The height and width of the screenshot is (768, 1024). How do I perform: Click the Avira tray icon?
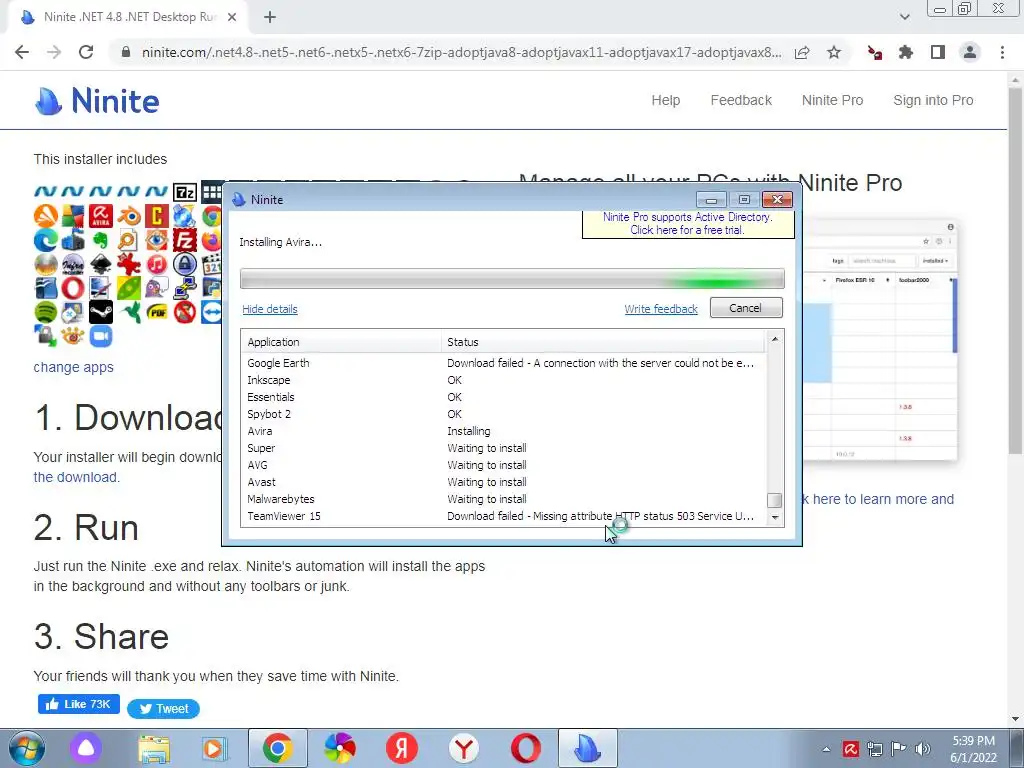[850, 749]
